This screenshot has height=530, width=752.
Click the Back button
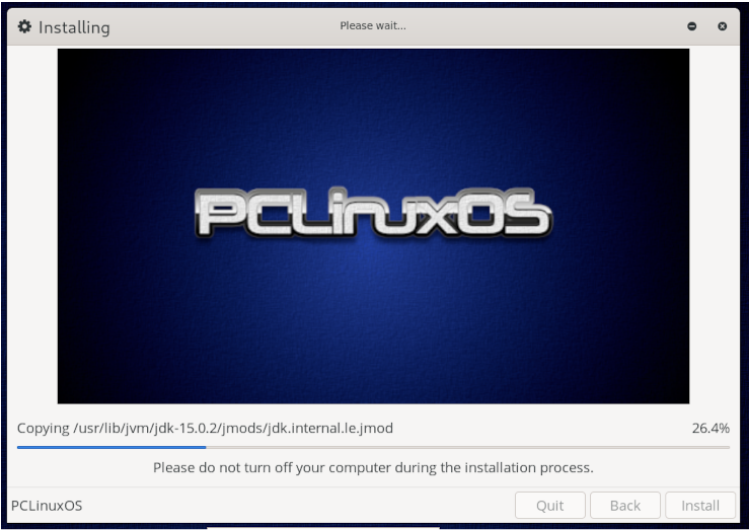(625, 505)
